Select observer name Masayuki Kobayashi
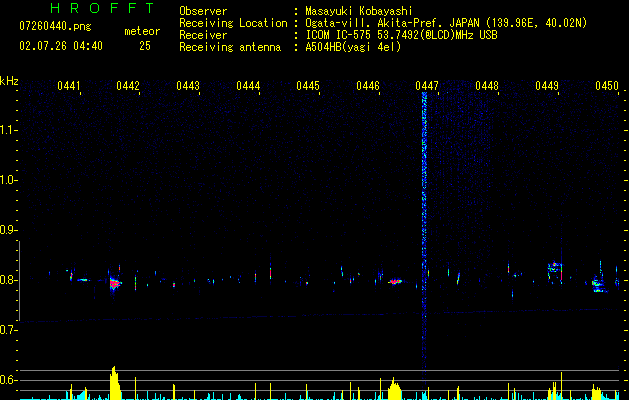 (x=359, y=11)
